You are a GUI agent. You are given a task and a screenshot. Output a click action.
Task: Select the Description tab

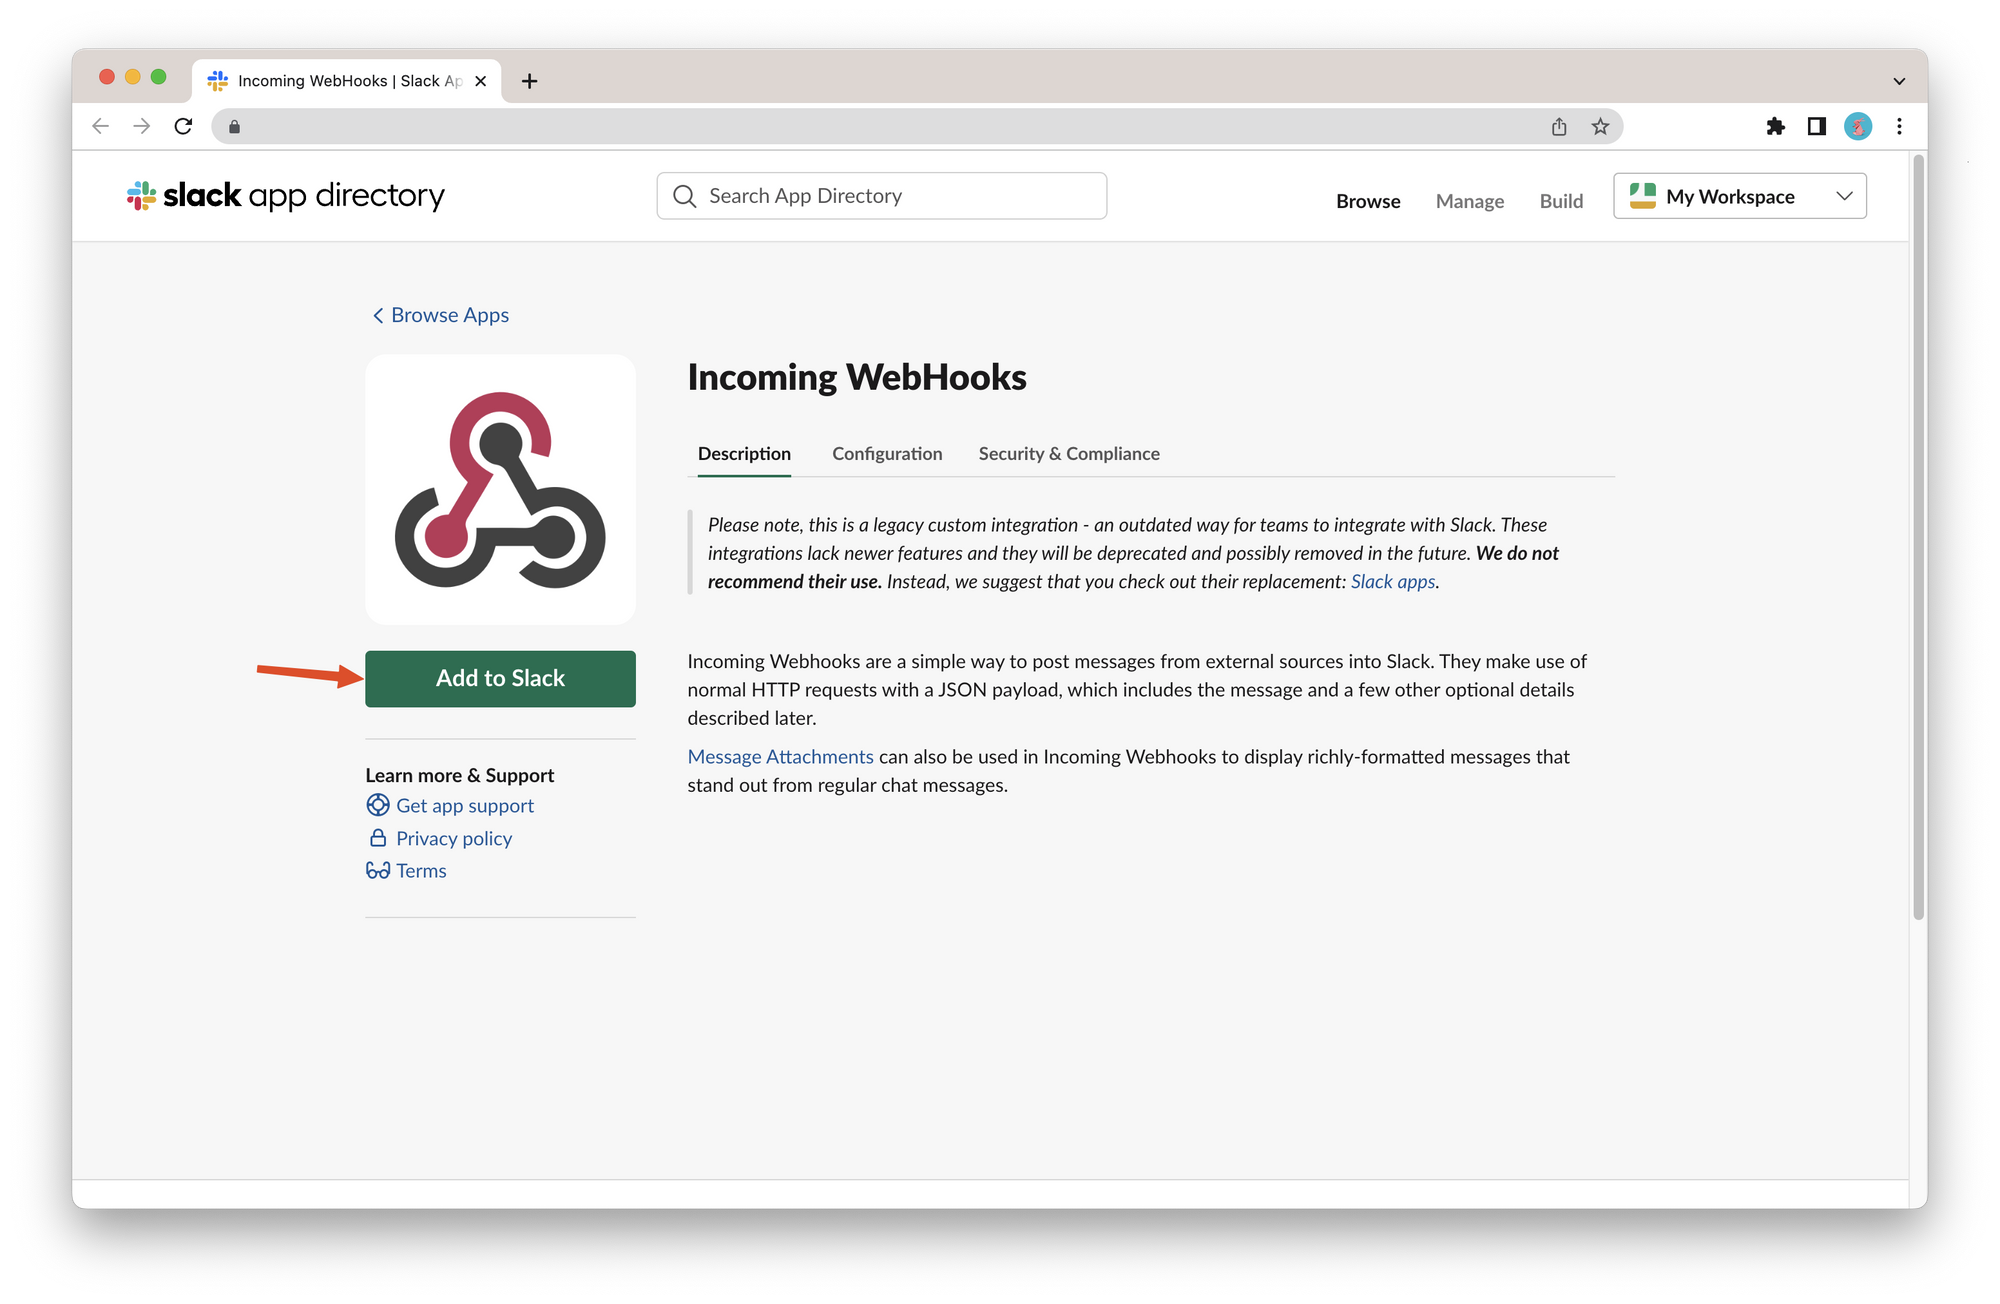pyautogui.click(x=744, y=454)
